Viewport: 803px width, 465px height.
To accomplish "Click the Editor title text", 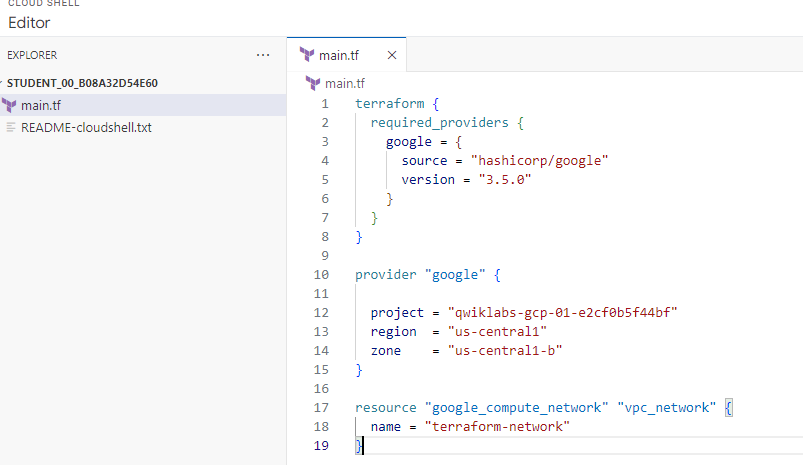I will click(x=29, y=23).
